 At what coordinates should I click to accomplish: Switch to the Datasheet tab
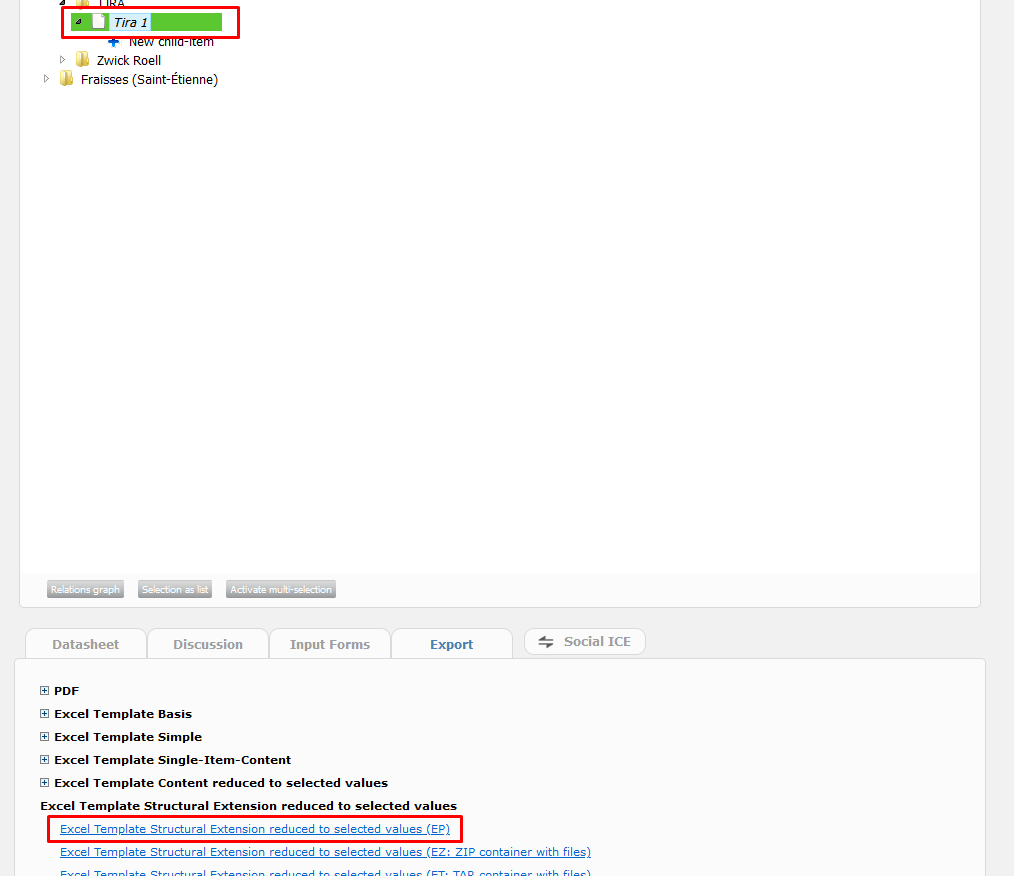(86, 644)
